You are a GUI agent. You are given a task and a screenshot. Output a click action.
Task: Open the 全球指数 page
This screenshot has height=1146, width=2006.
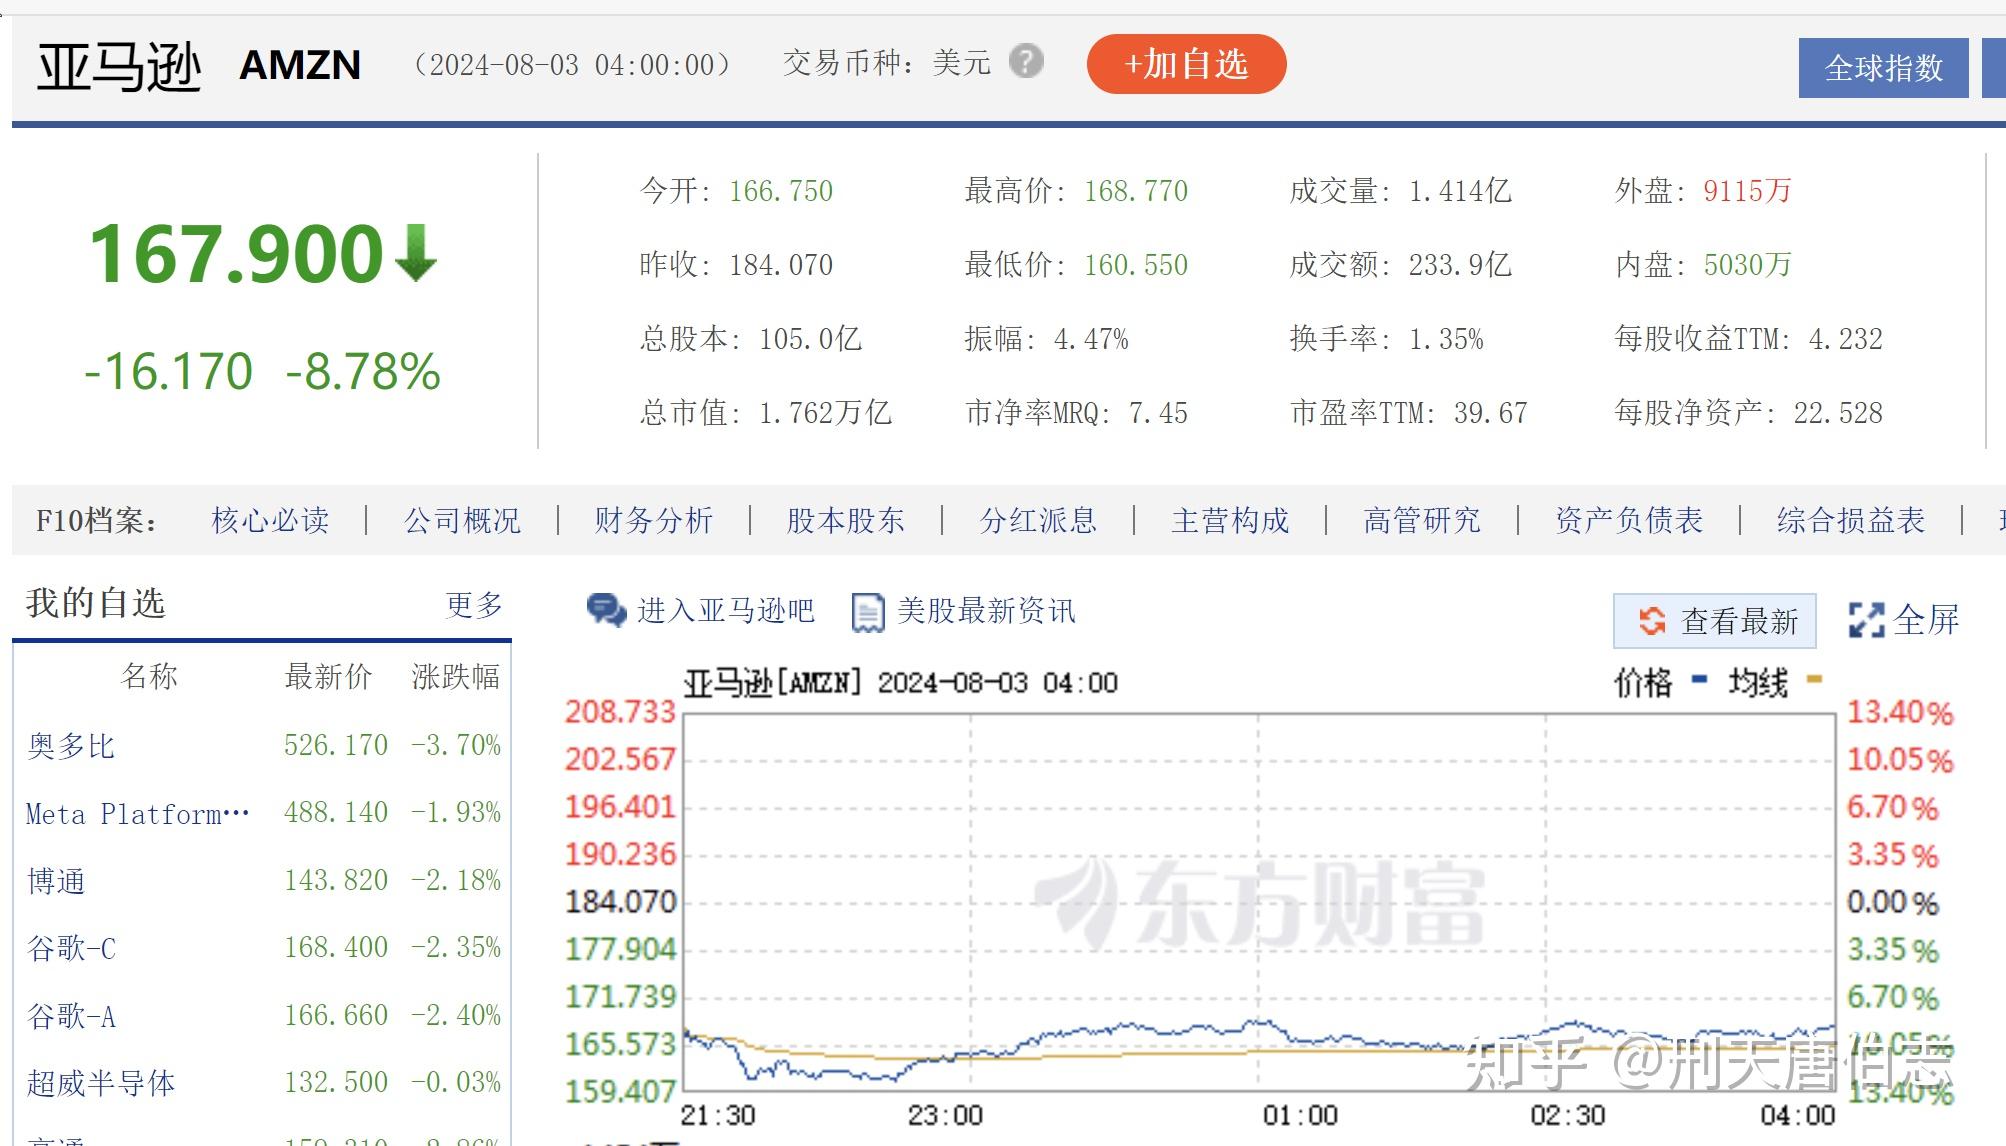1883,68
